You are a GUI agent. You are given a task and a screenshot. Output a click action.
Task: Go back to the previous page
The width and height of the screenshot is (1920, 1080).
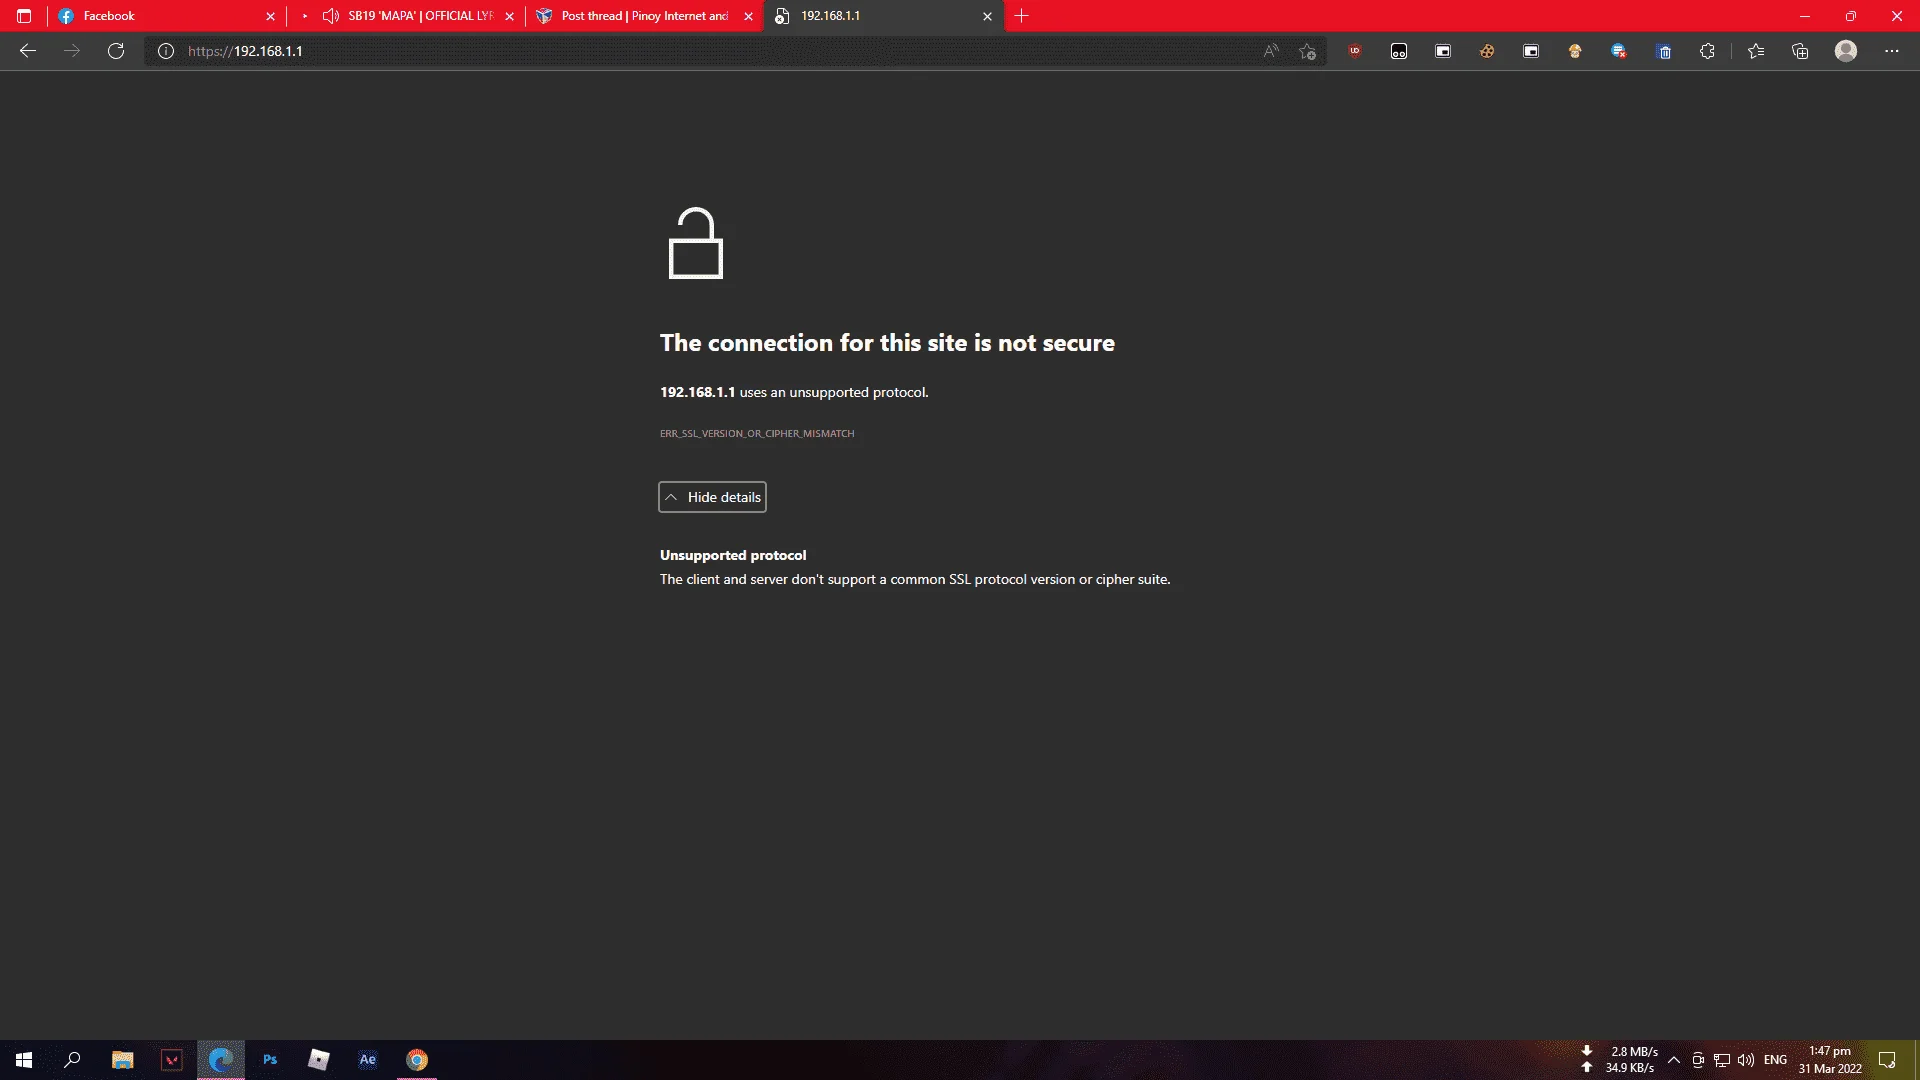(28, 51)
